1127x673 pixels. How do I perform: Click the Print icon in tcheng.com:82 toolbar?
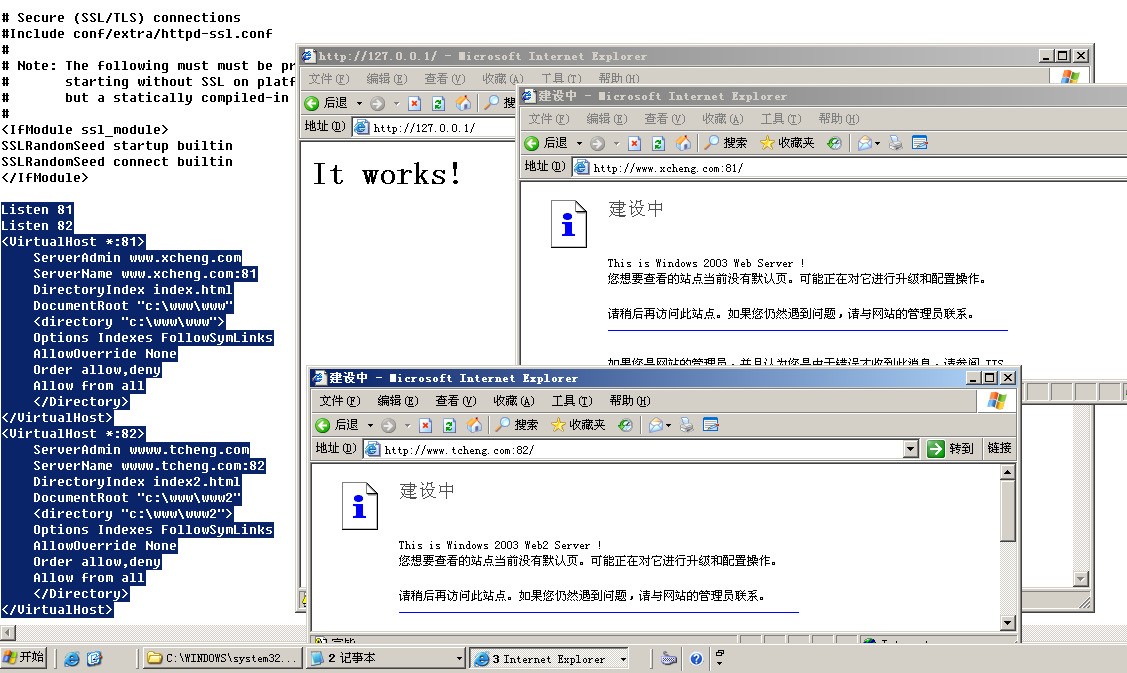click(x=688, y=425)
